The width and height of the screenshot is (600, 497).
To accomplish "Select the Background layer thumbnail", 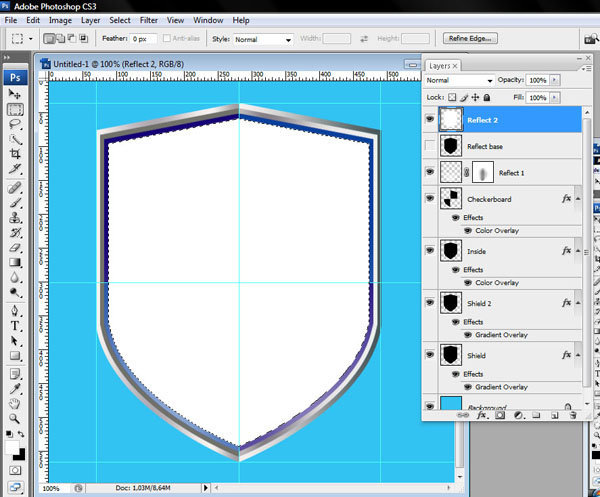I will (451, 403).
